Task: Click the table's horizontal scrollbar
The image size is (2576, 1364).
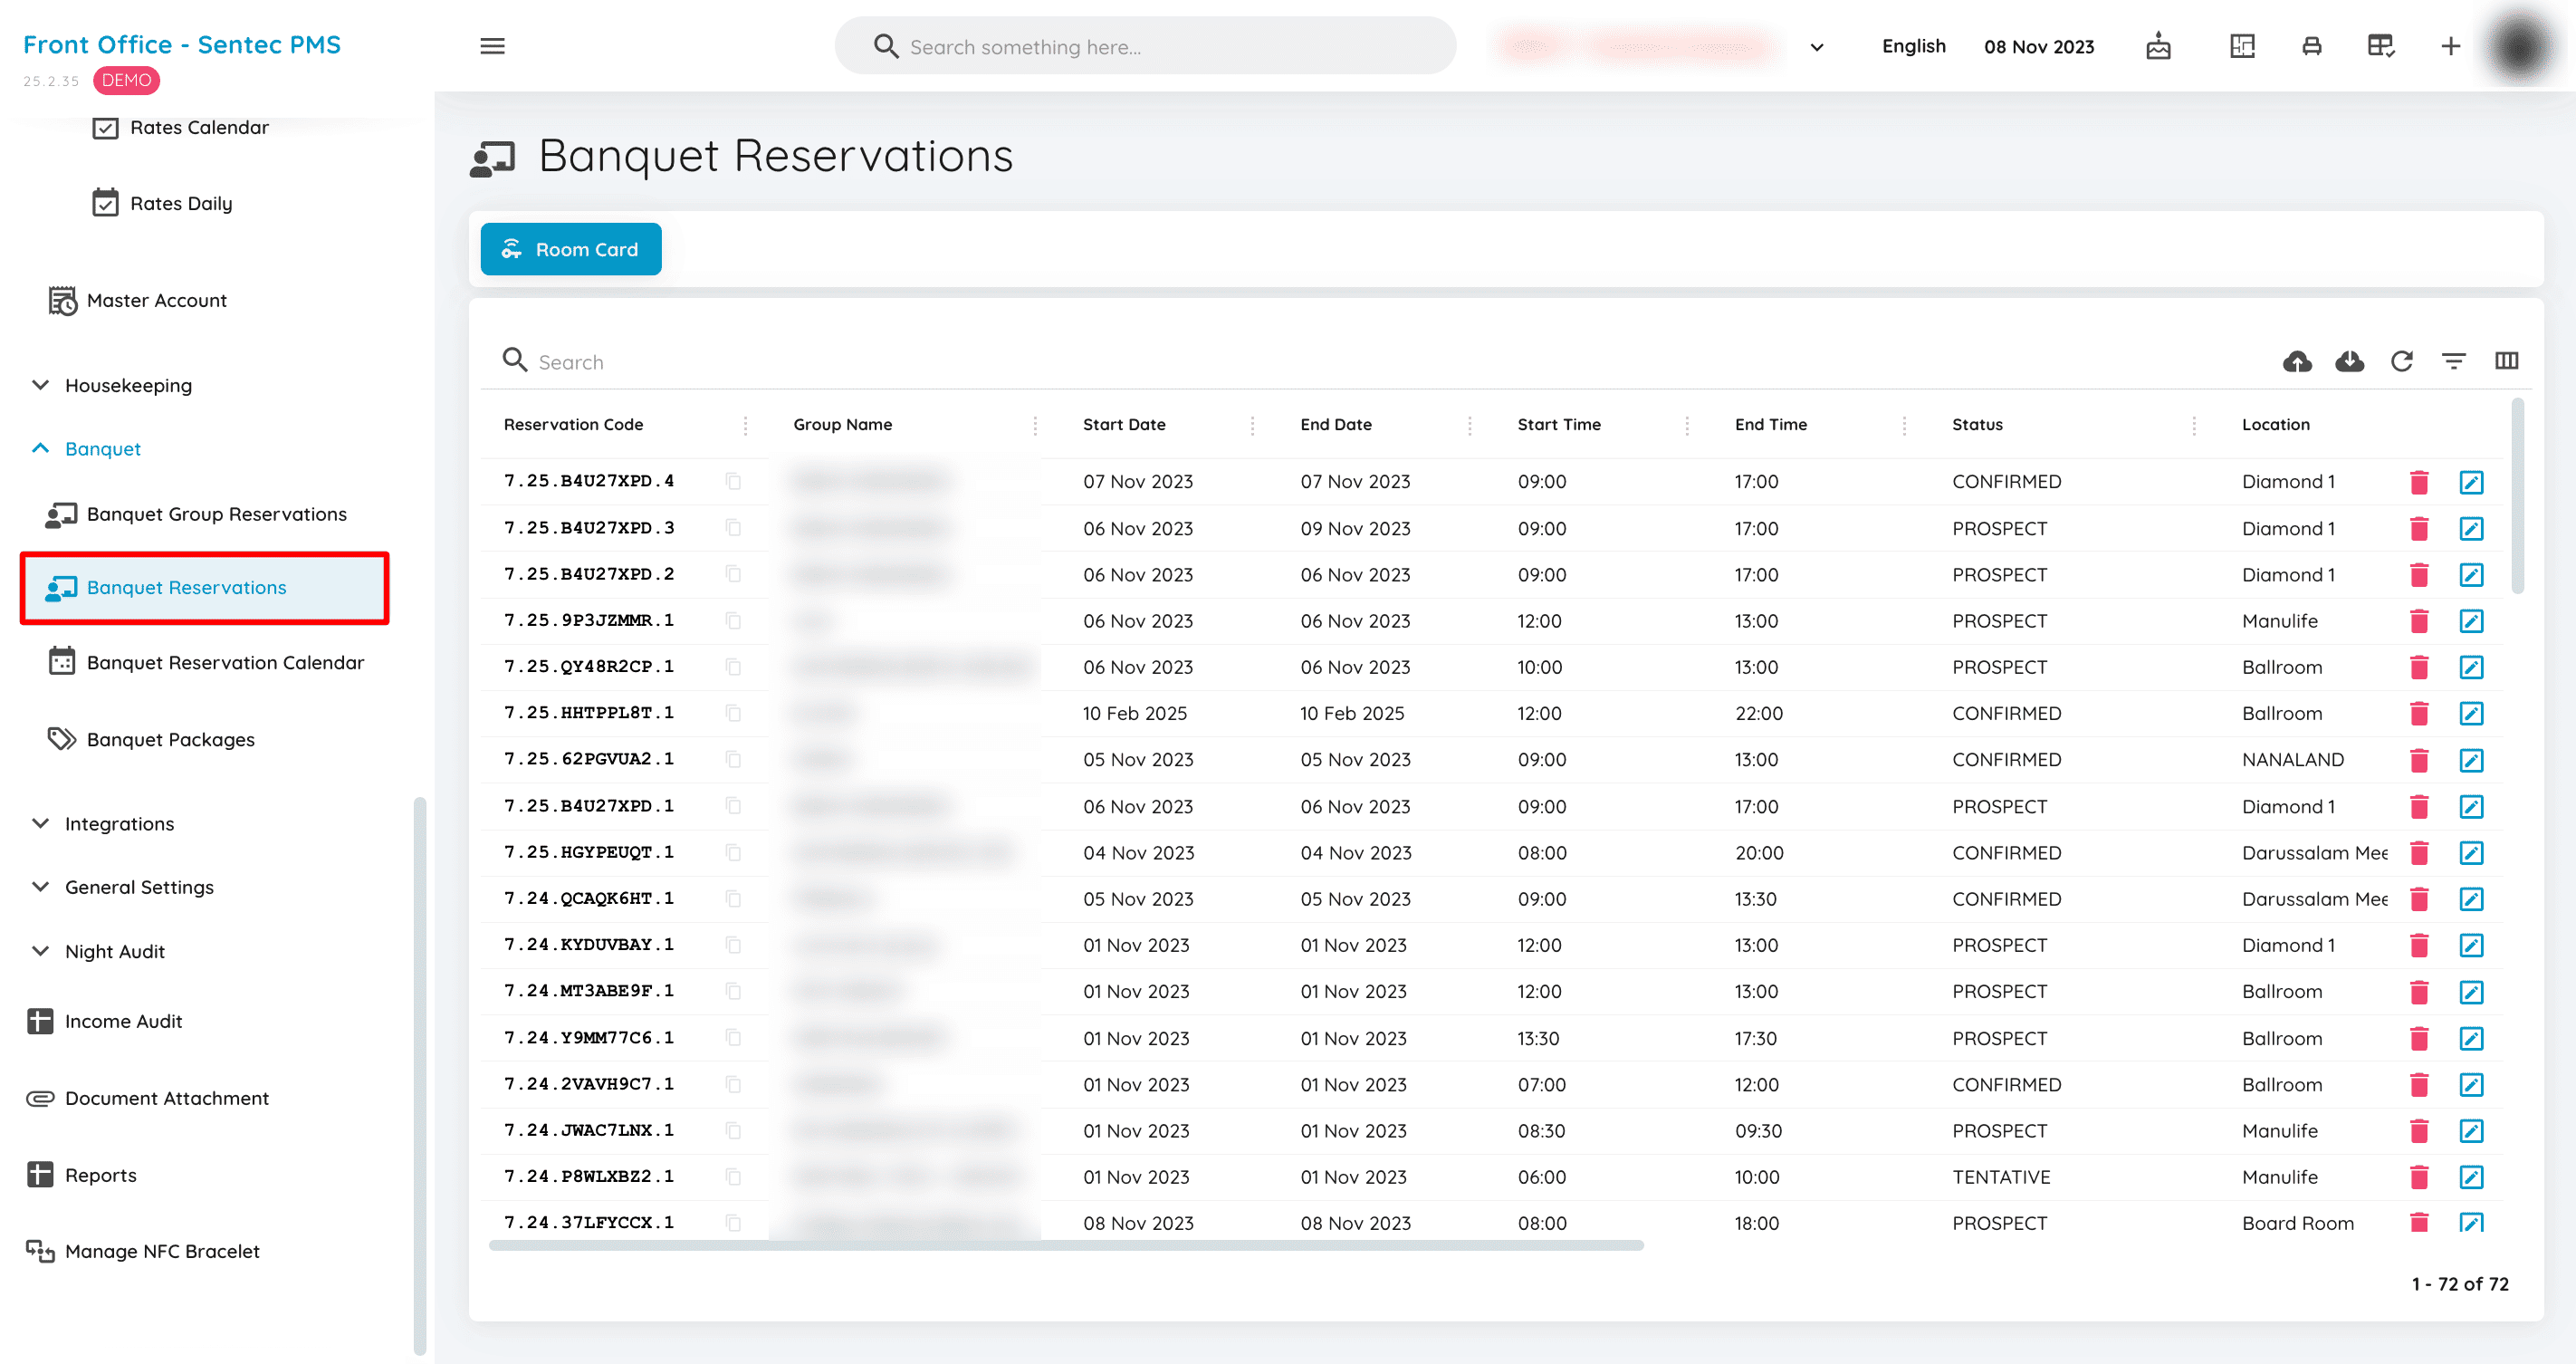Action: 1066,1245
